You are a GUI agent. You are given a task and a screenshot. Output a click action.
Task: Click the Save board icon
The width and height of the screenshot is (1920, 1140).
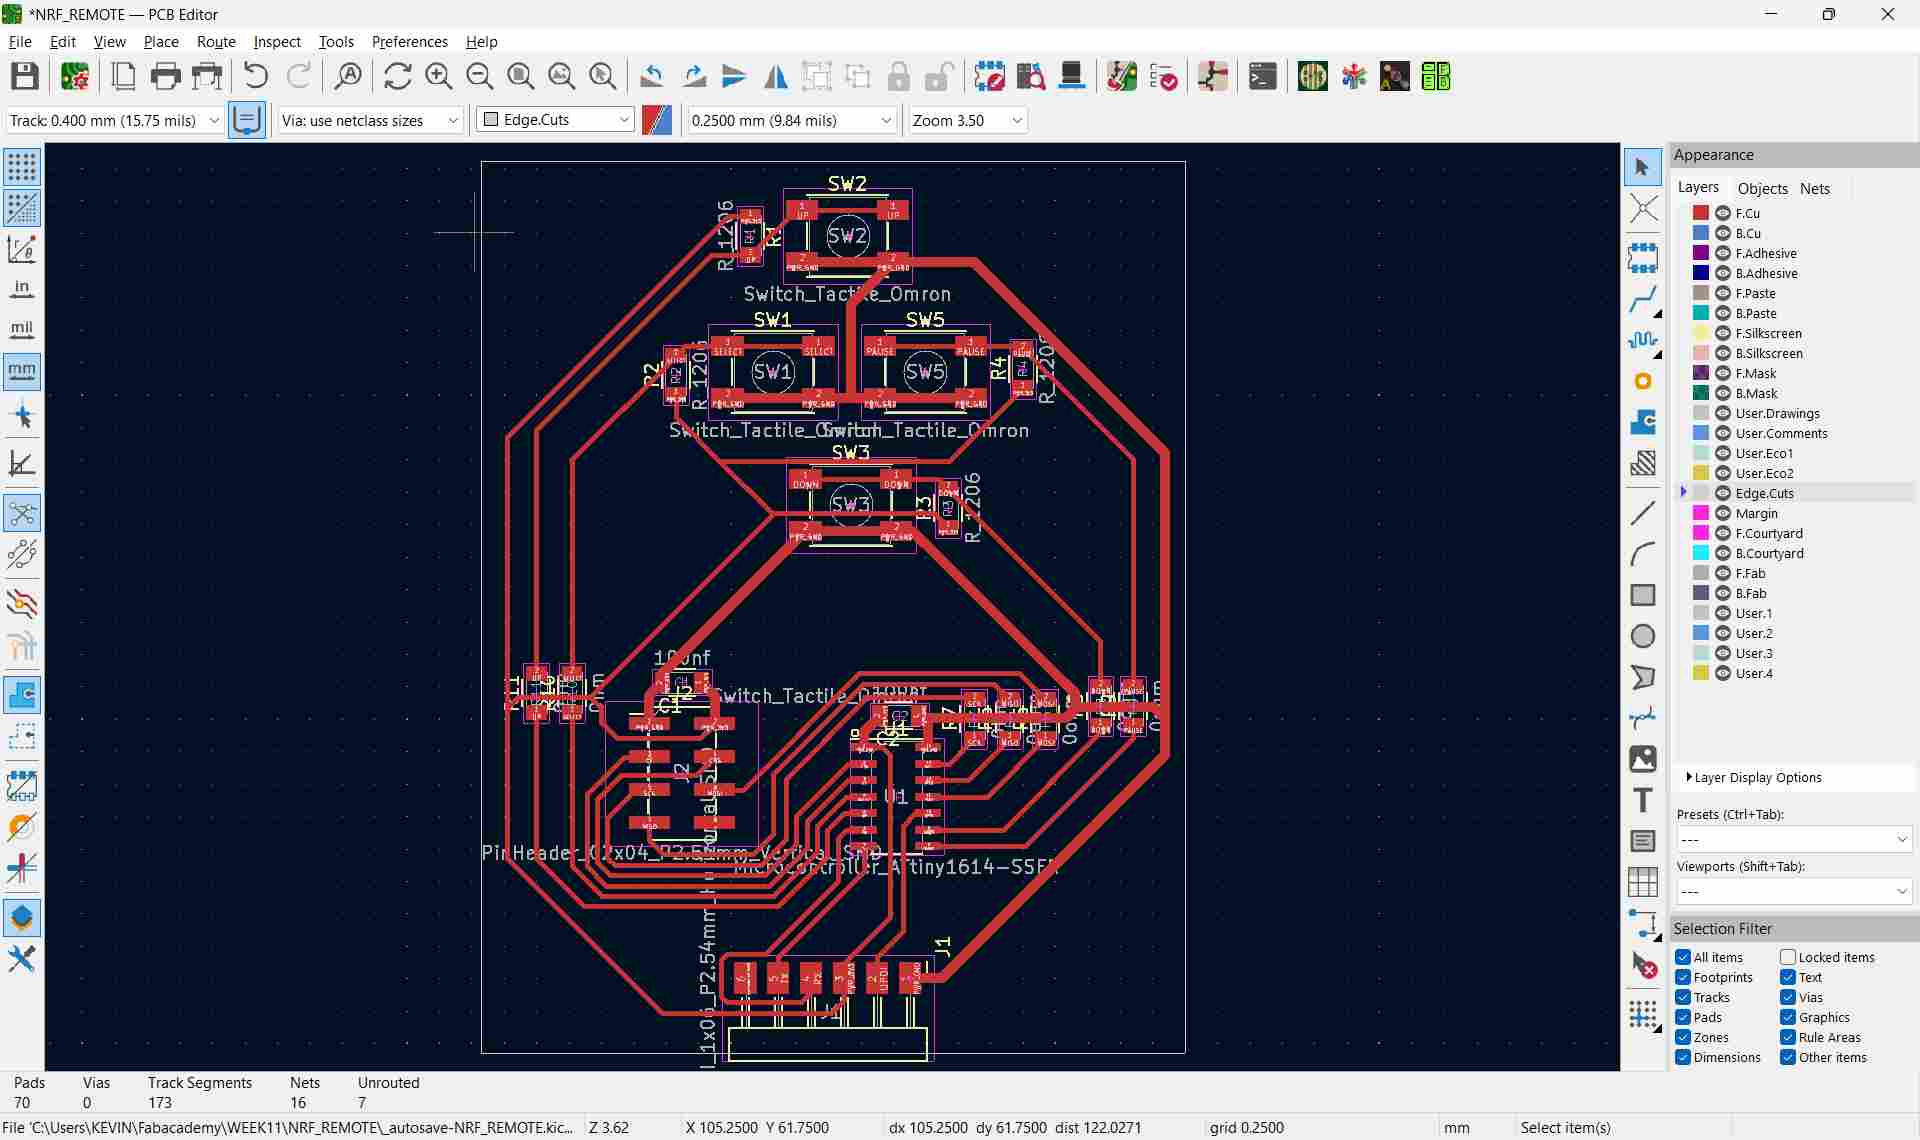(25, 77)
